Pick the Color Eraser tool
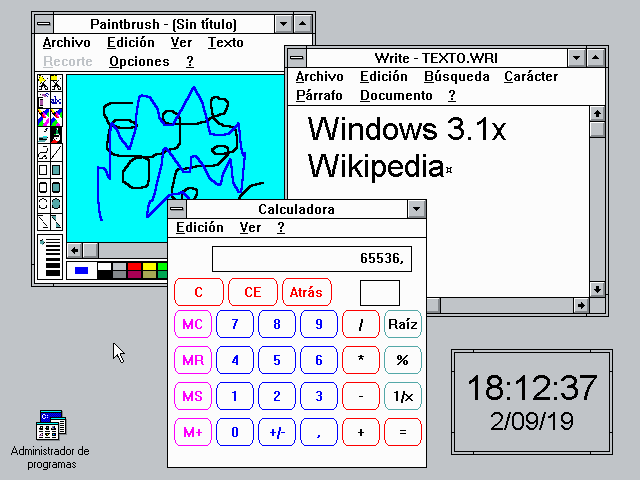Image resolution: width=640 pixels, height=480 pixels. [x=43, y=118]
